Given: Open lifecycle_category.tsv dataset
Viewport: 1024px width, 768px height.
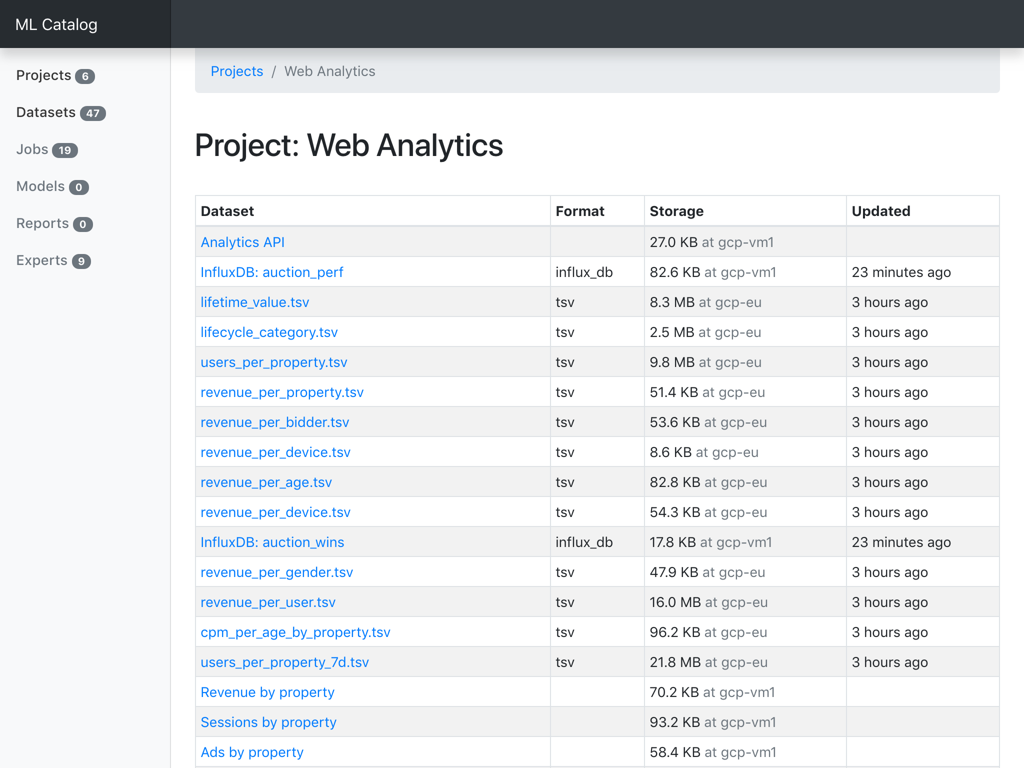Looking at the screenshot, I should [x=269, y=332].
